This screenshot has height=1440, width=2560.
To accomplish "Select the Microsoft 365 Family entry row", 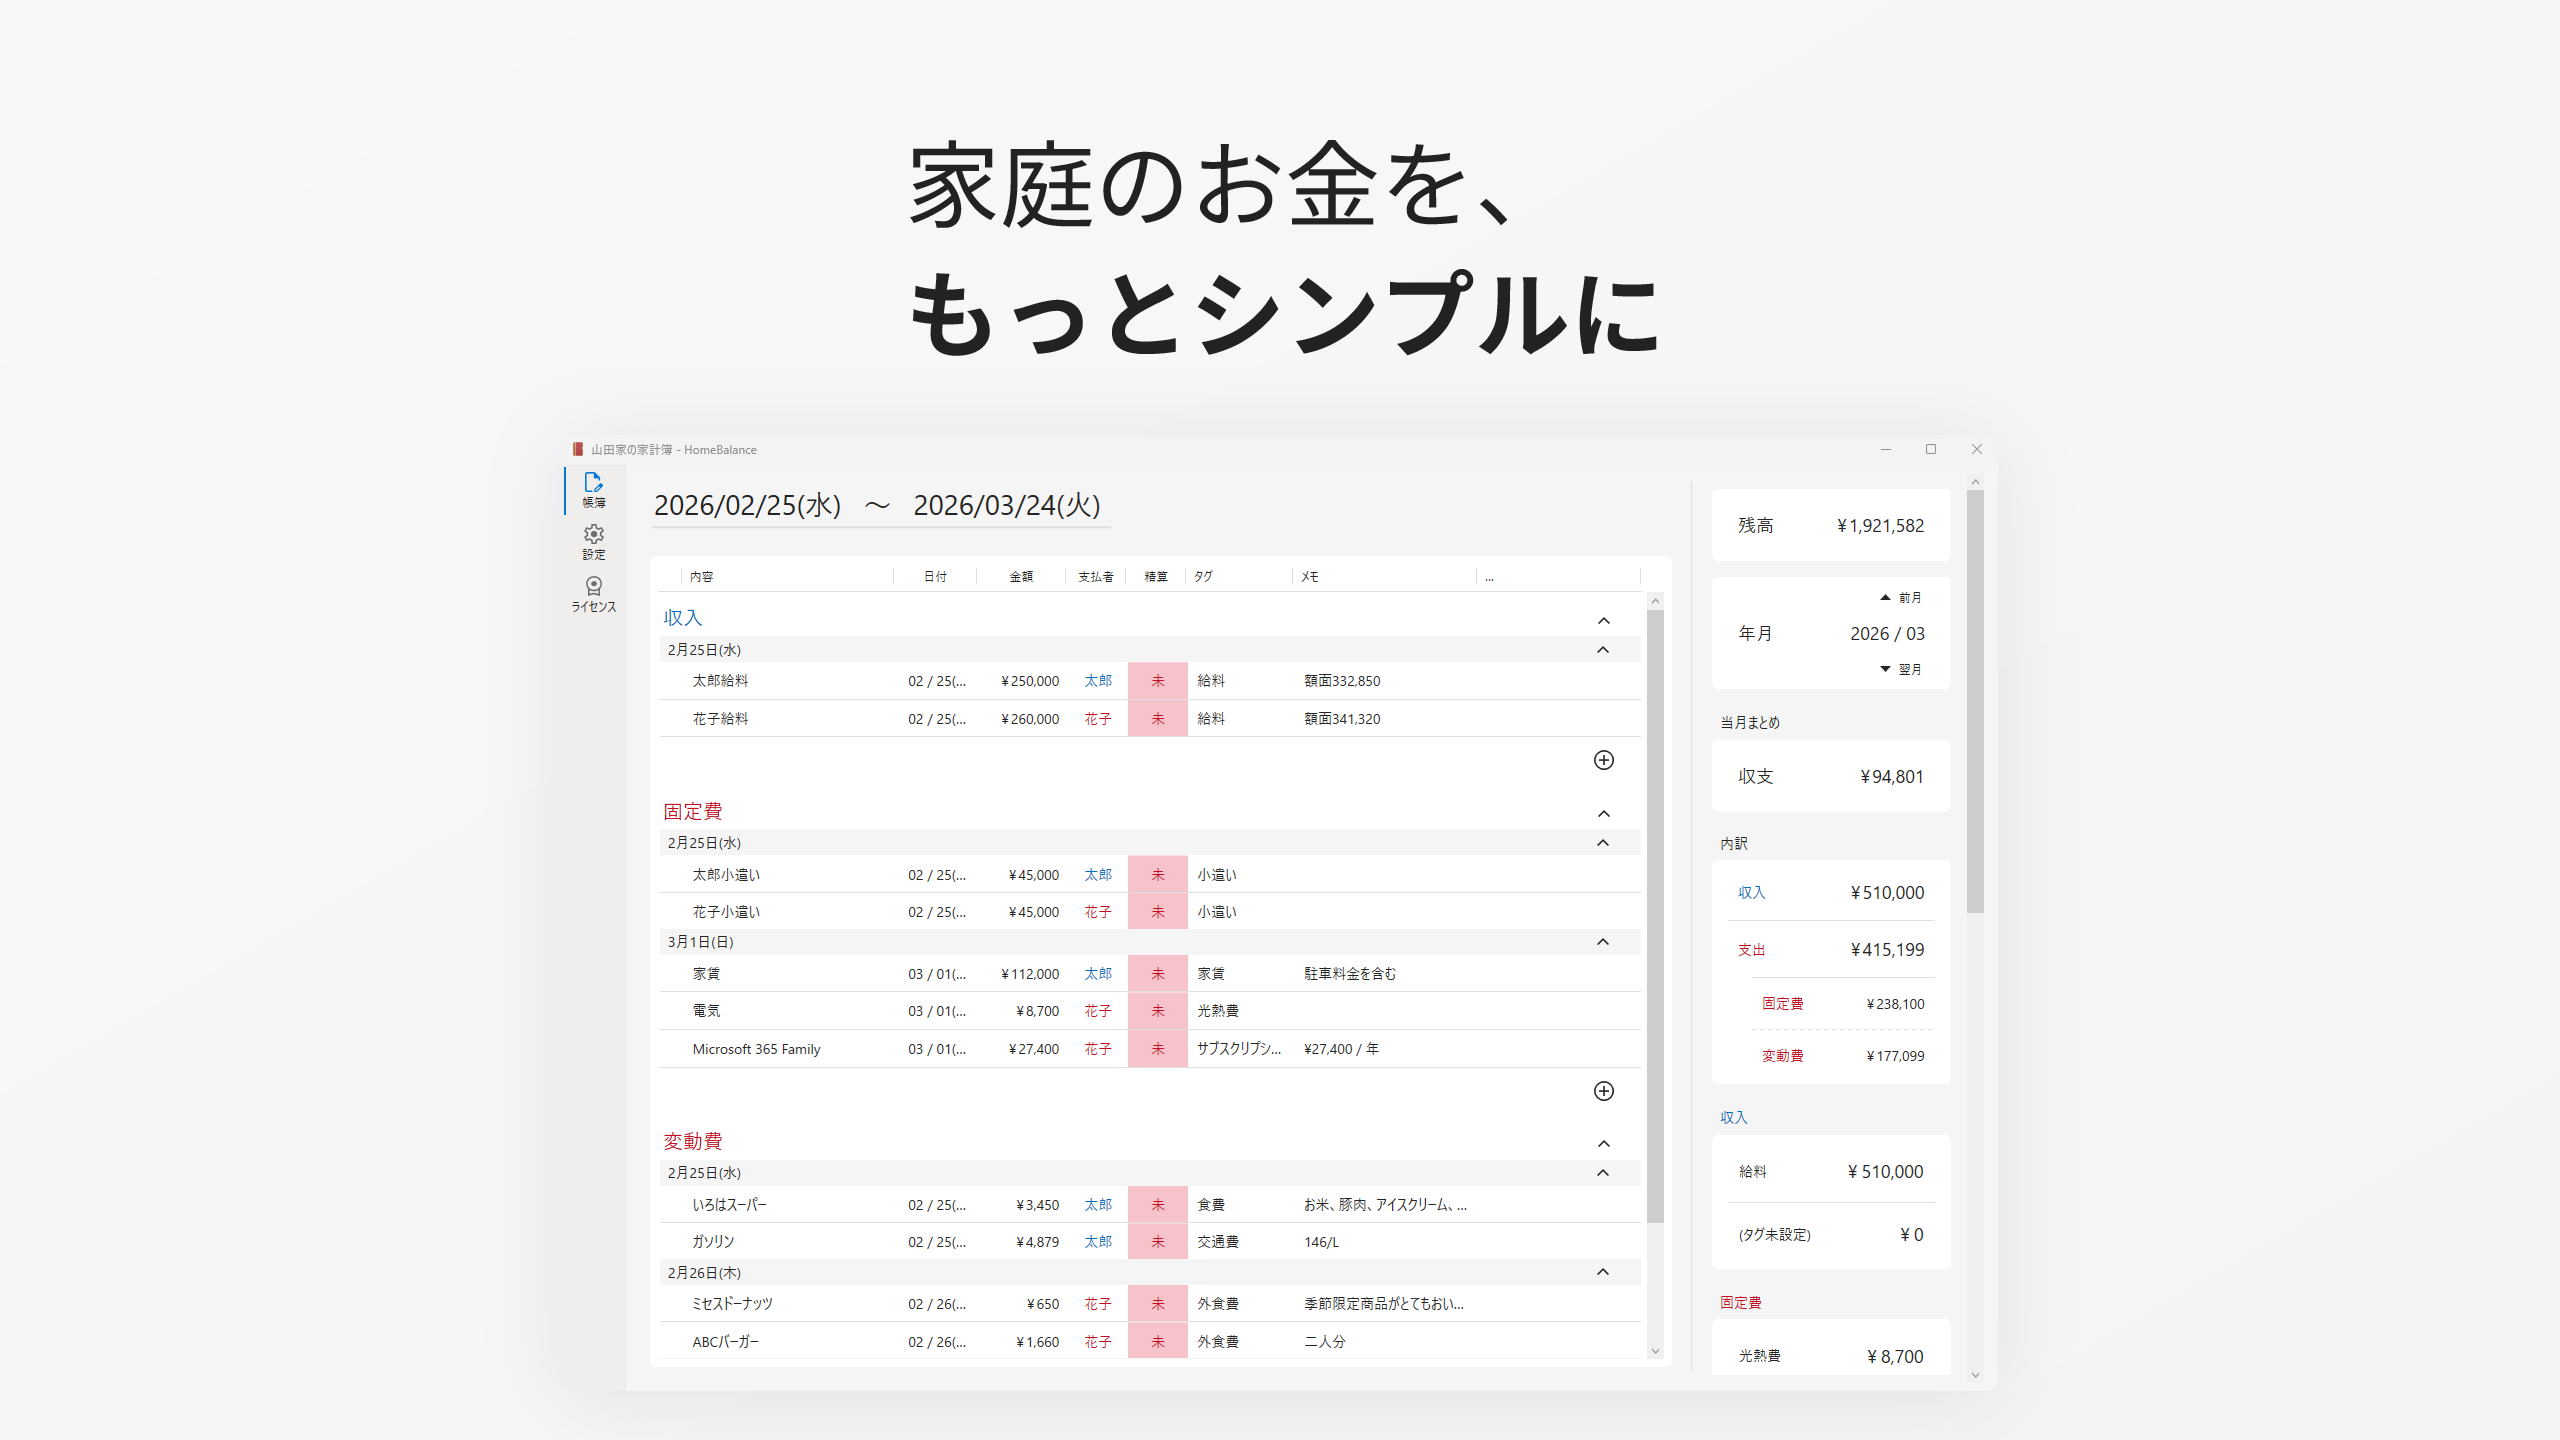I will coord(756,1049).
